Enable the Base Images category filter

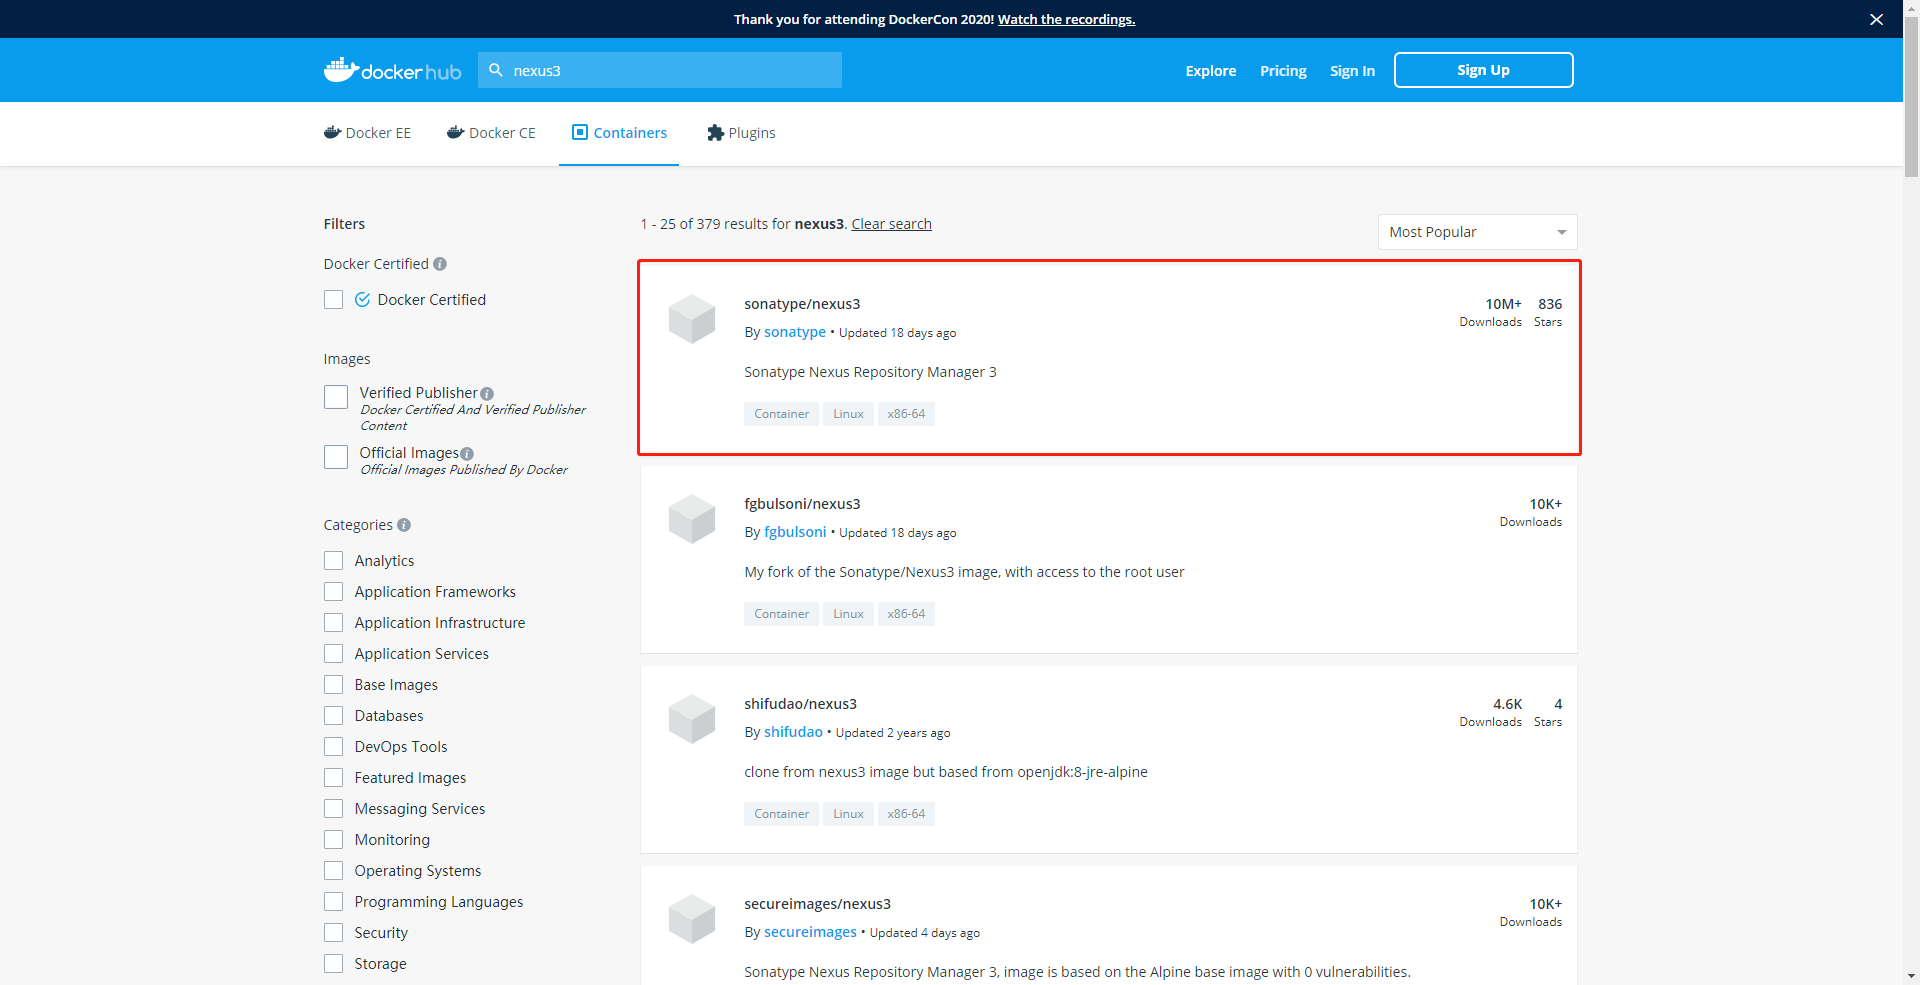tap(334, 685)
